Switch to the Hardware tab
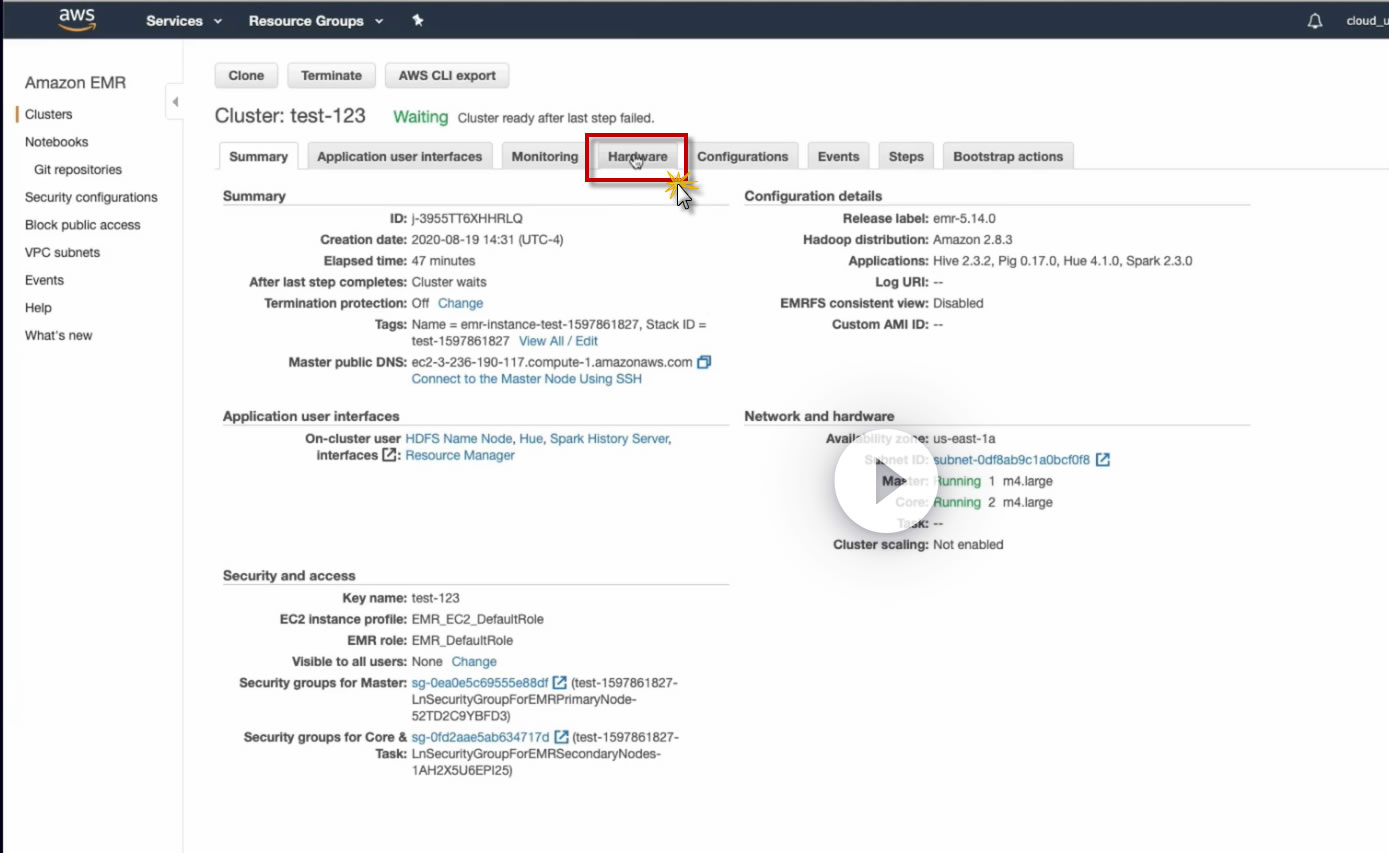 (x=637, y=157)
